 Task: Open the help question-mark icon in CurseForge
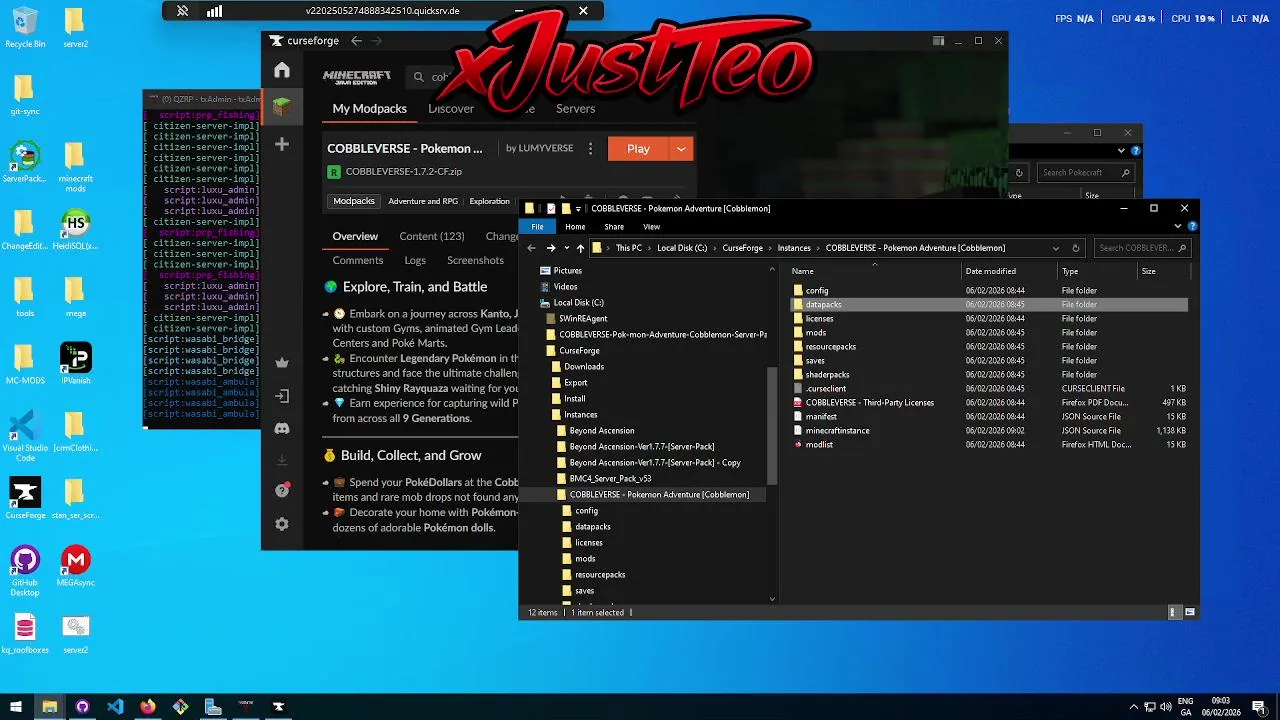282,491
